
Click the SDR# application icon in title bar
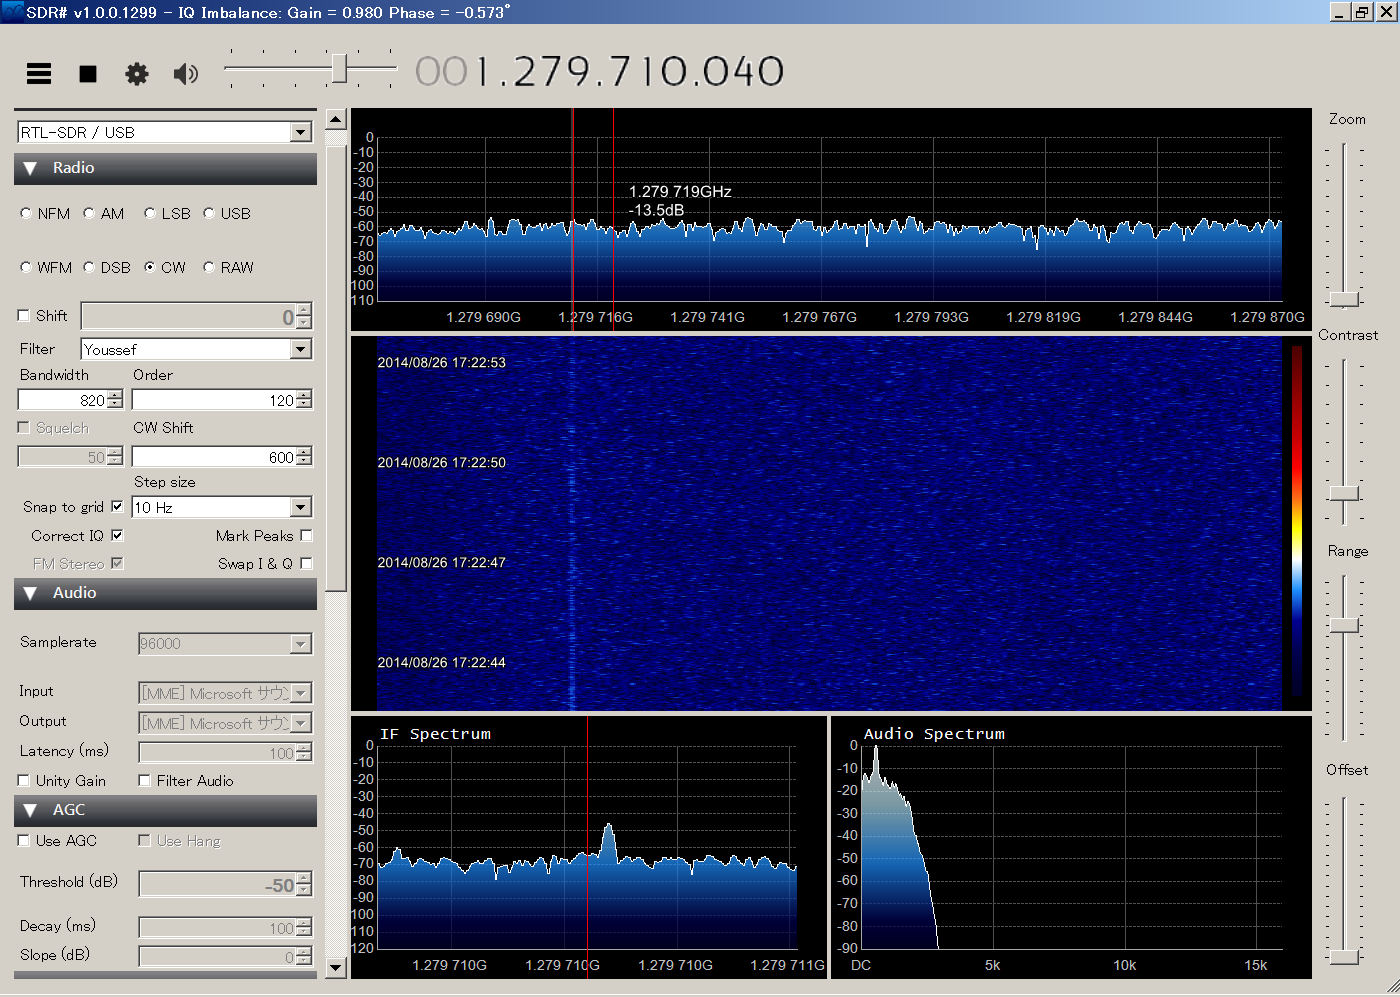[x=12, y=12]
